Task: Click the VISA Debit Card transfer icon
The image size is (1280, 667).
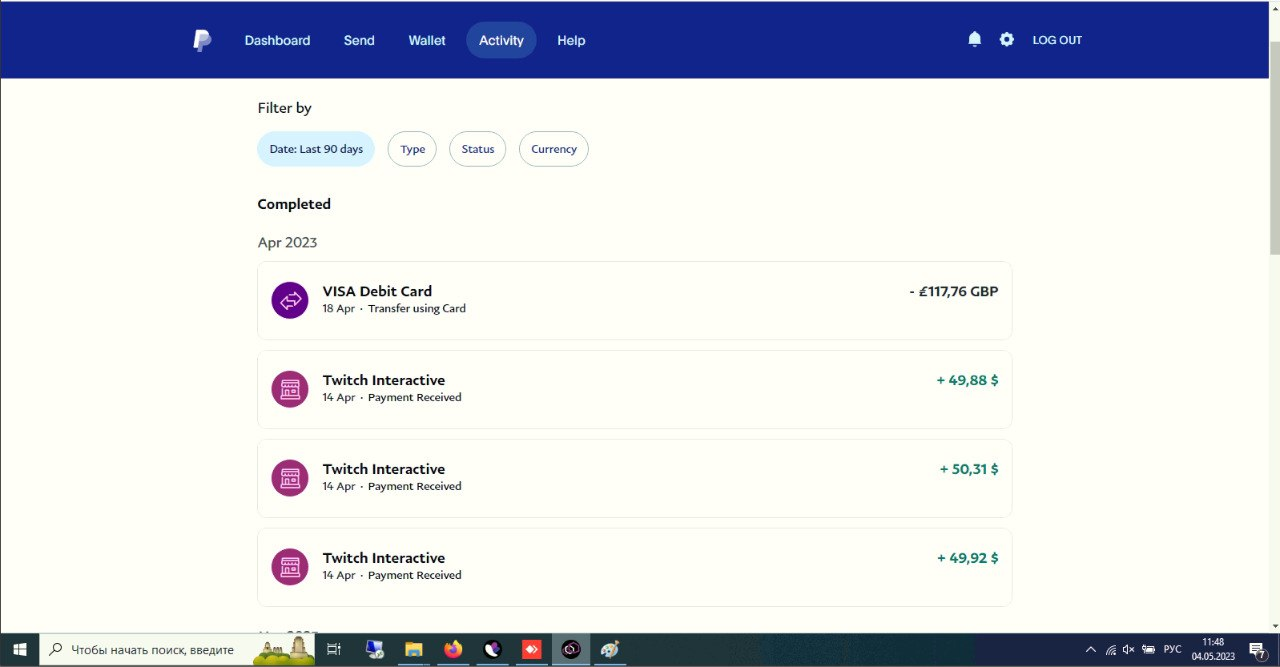Action: pos(290,300)
